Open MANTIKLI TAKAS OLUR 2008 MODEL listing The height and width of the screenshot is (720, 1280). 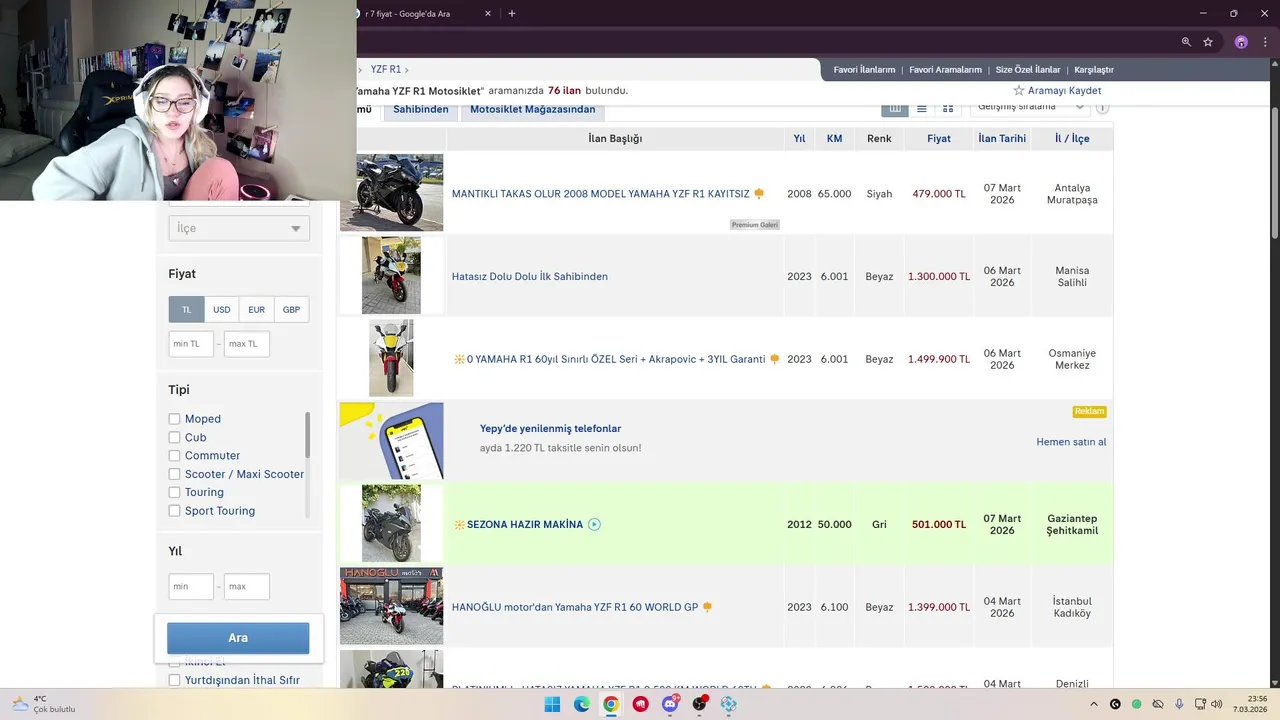point(601,194)
